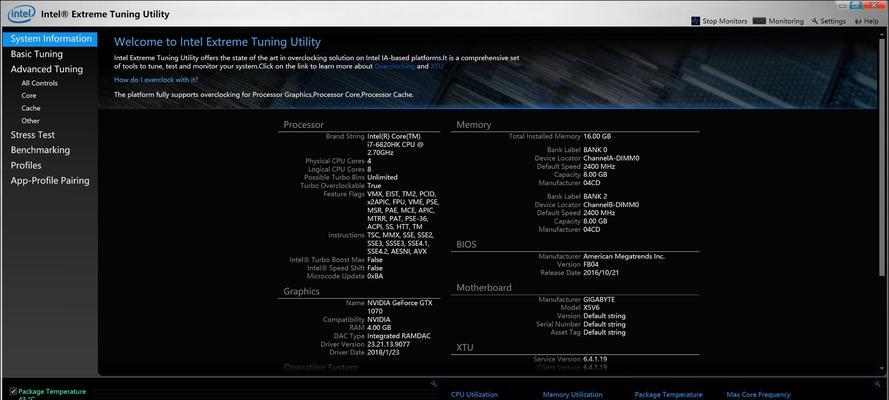Open Advanced Tuning section

[46, 69]
